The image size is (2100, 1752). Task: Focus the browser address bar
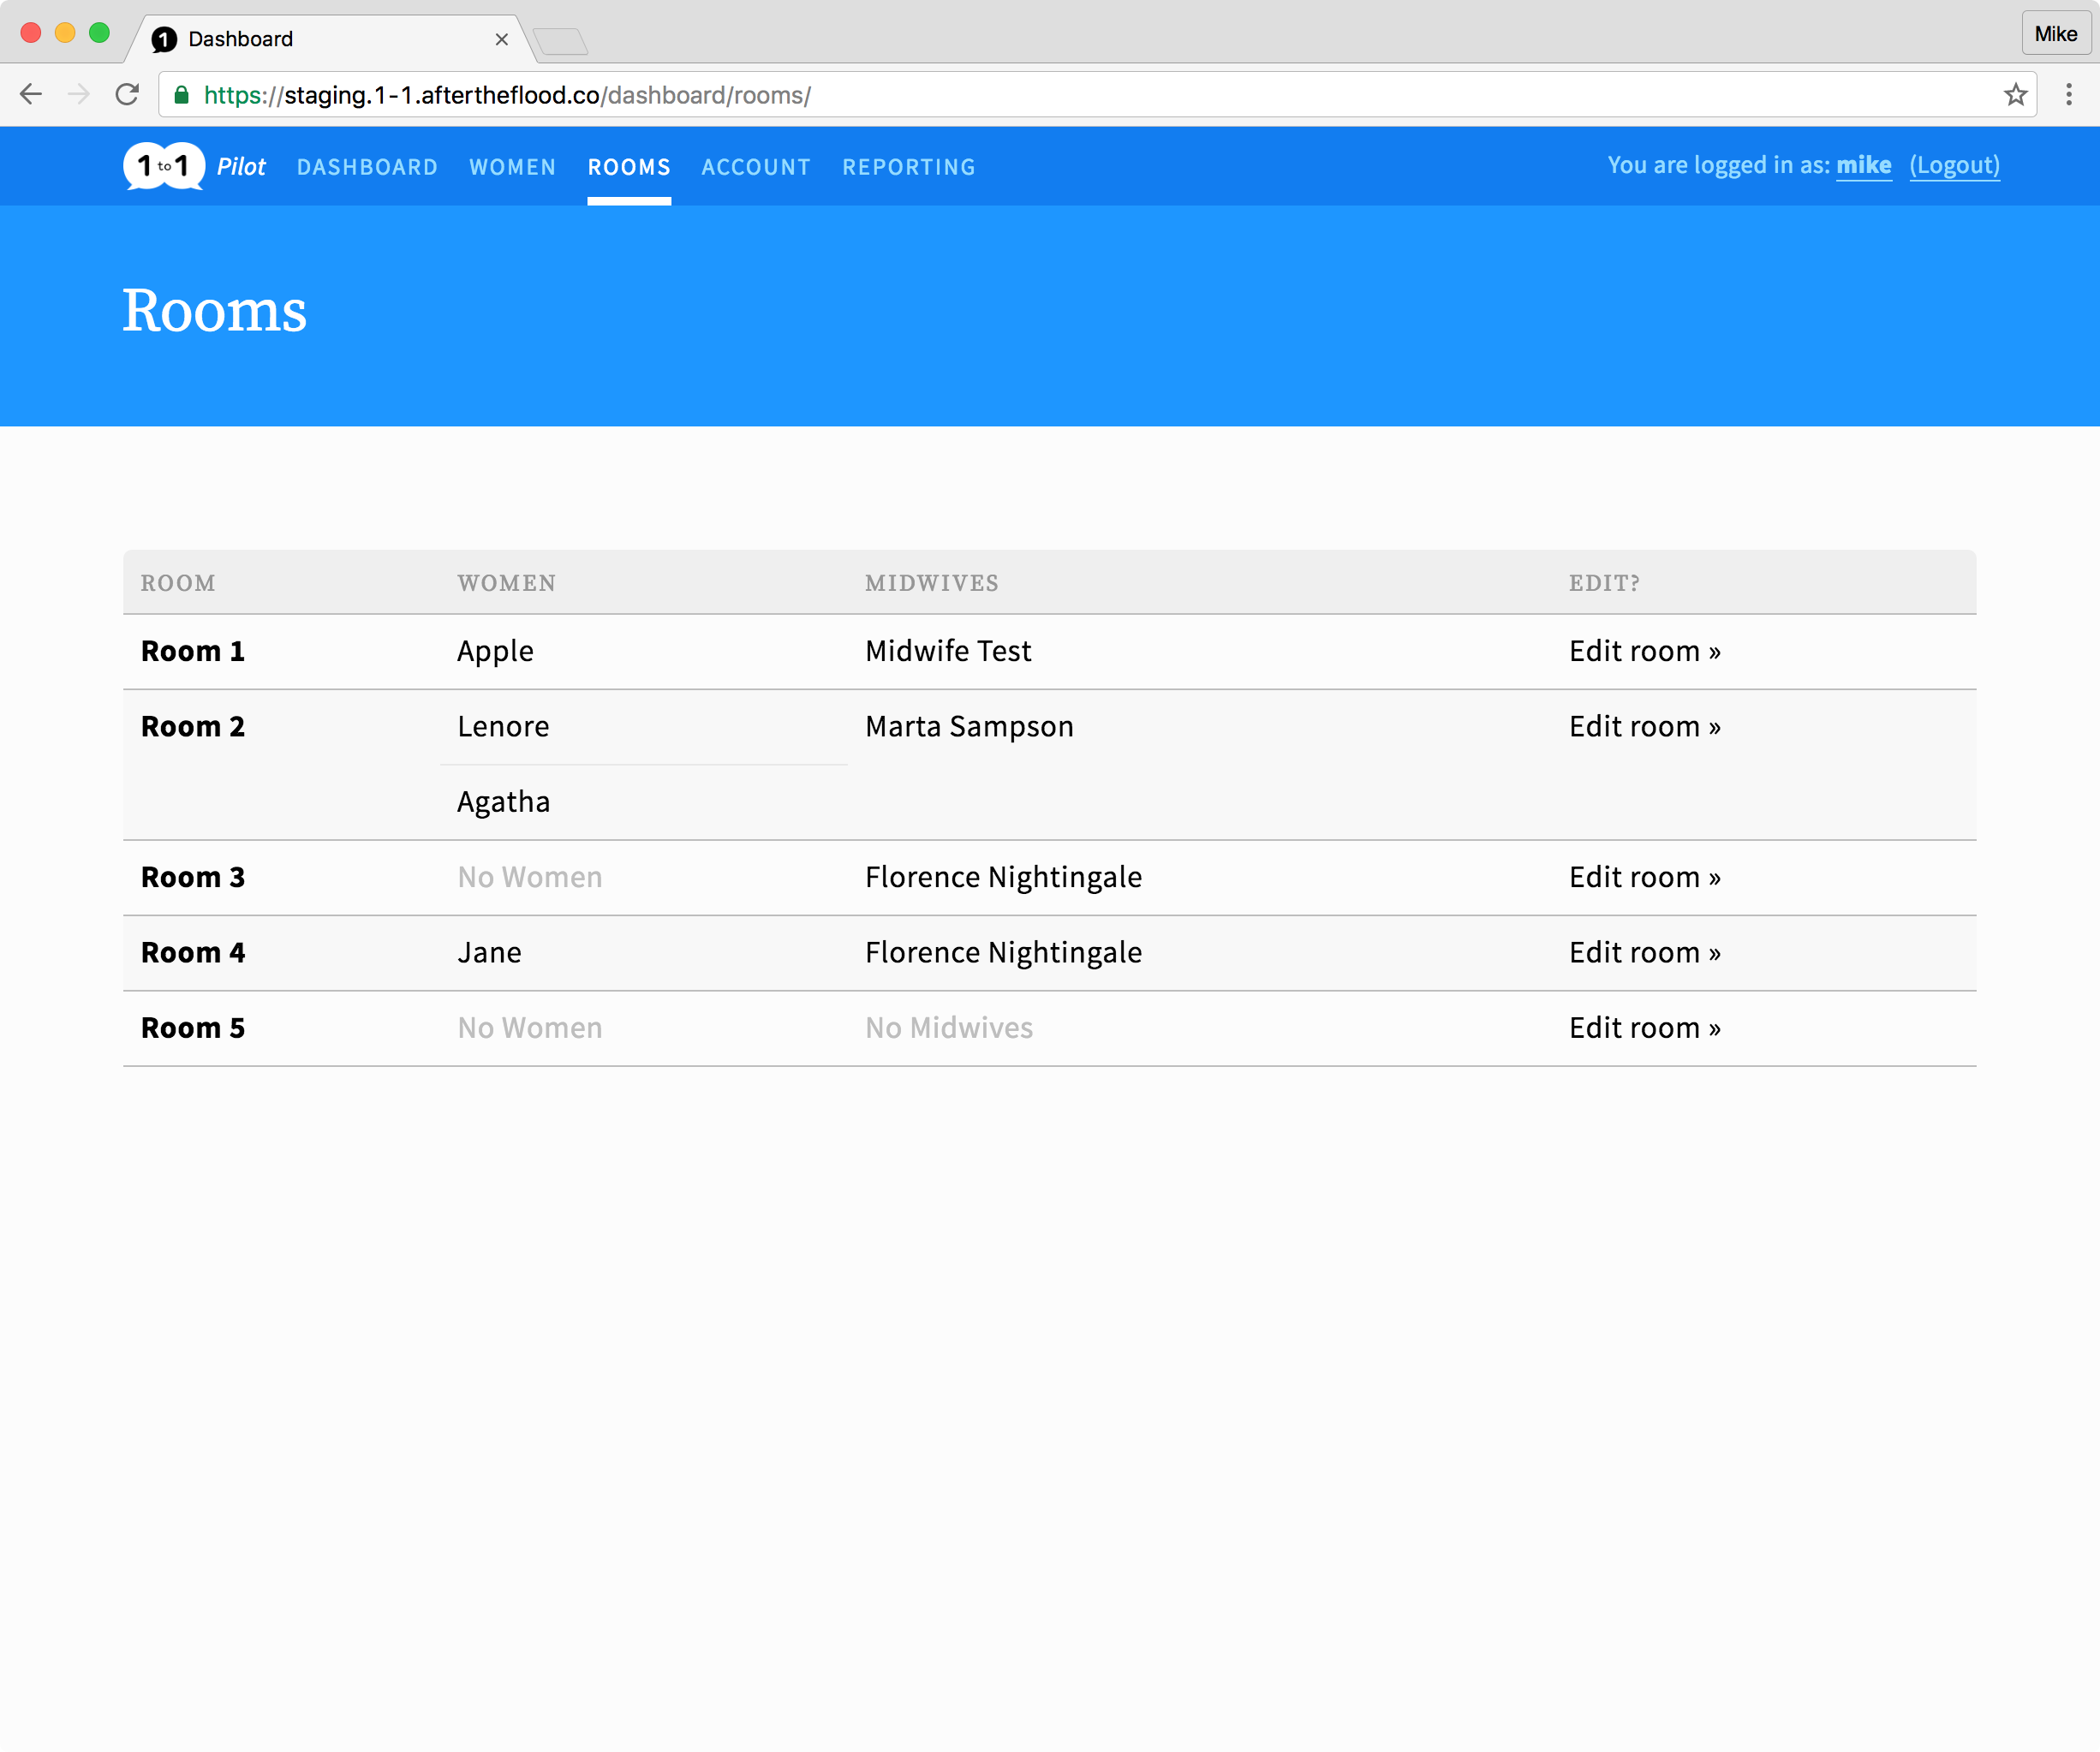coord(1100,95)
